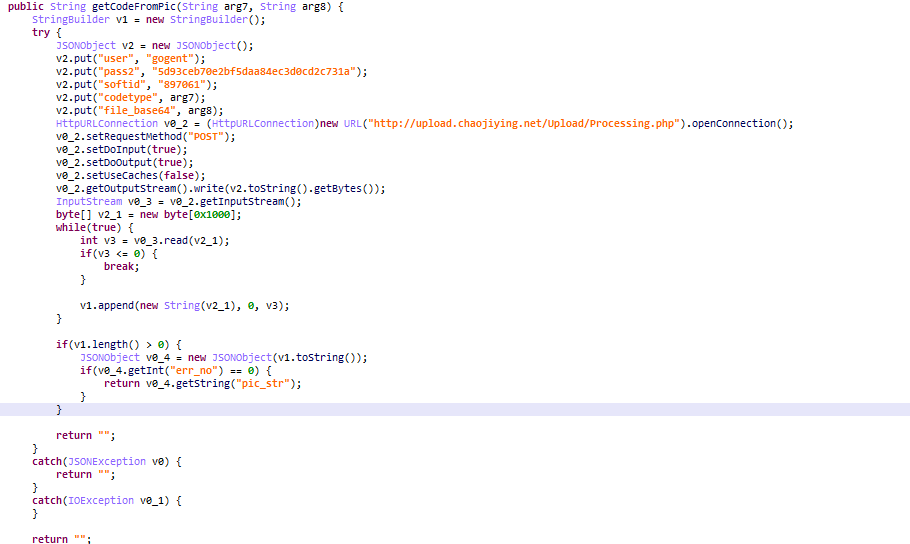Select the 0x1000 buffer size literal
The image size is (910, 544).
(212, 215)
